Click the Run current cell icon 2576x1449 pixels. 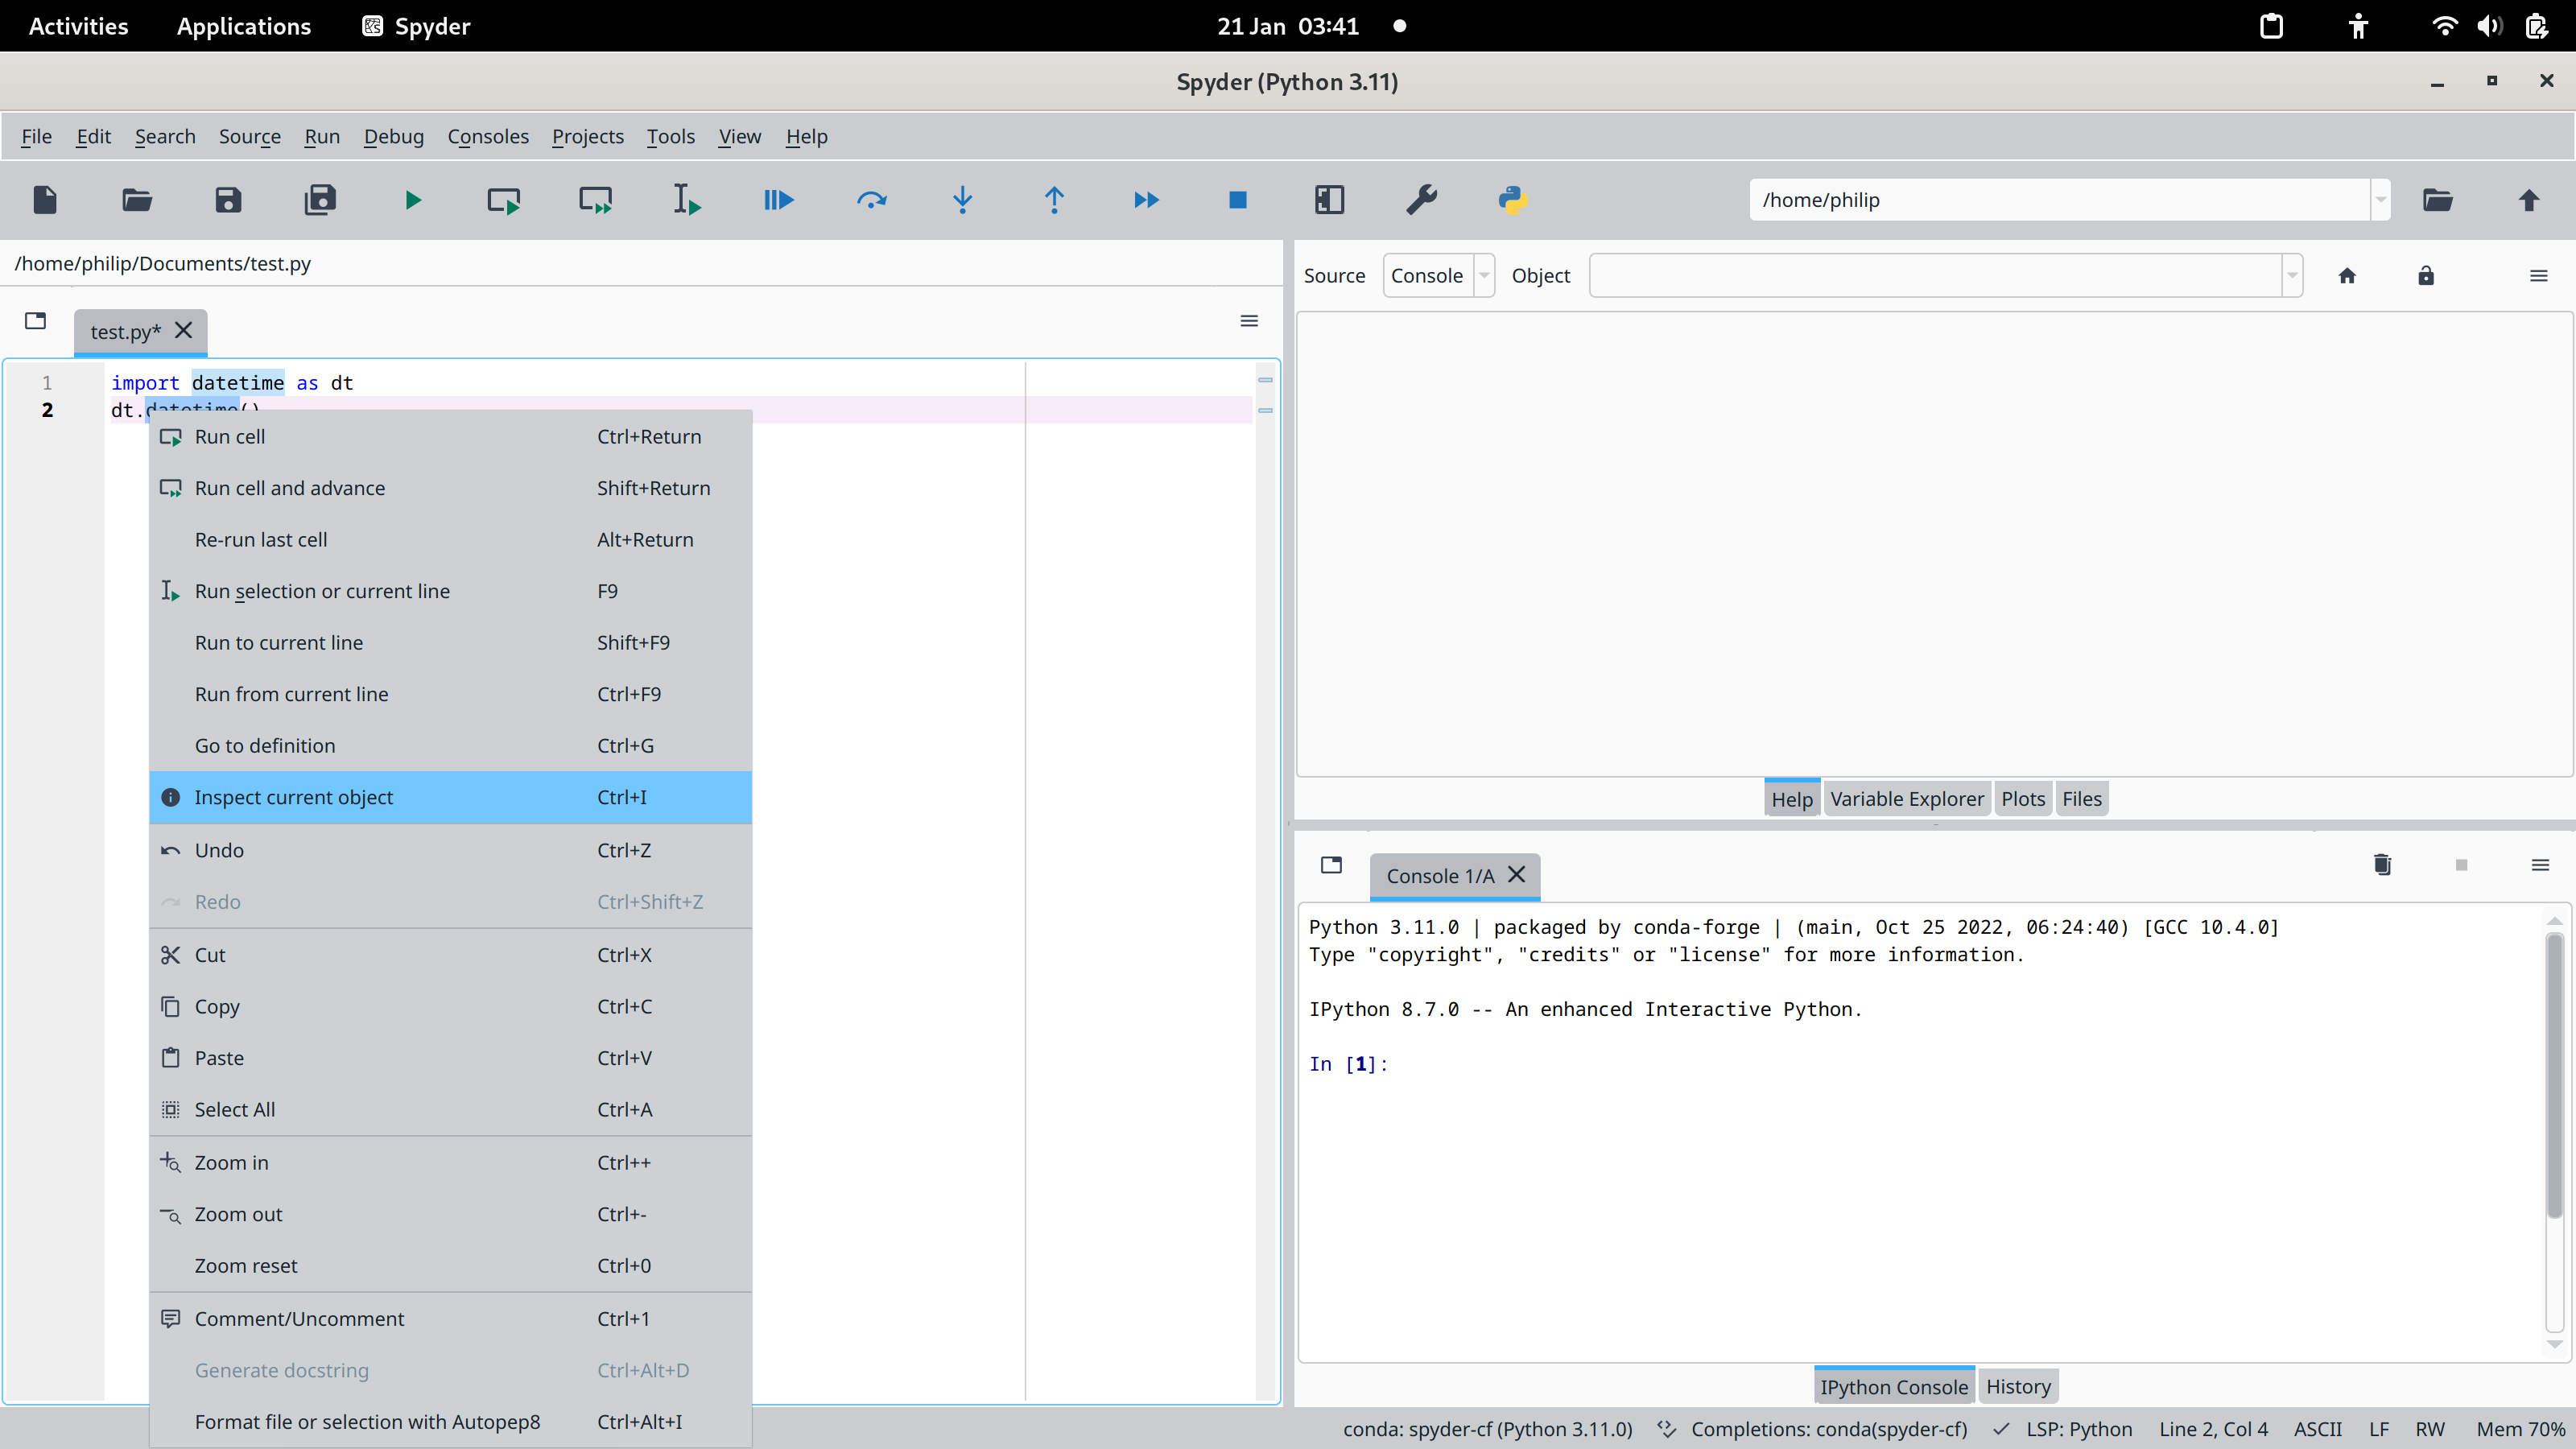(504, 200)
